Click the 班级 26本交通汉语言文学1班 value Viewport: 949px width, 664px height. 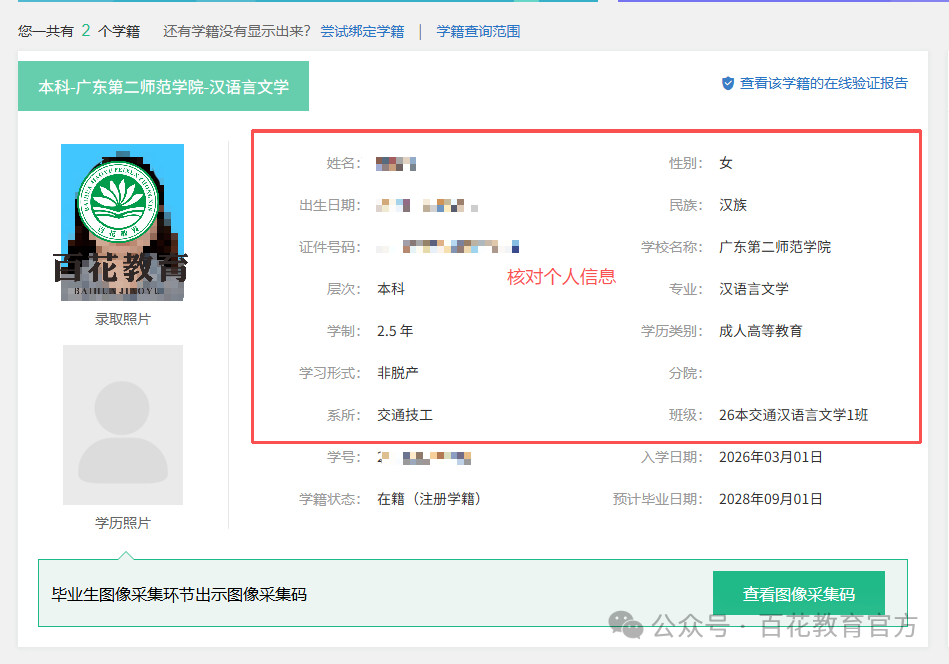coord(793,415)
